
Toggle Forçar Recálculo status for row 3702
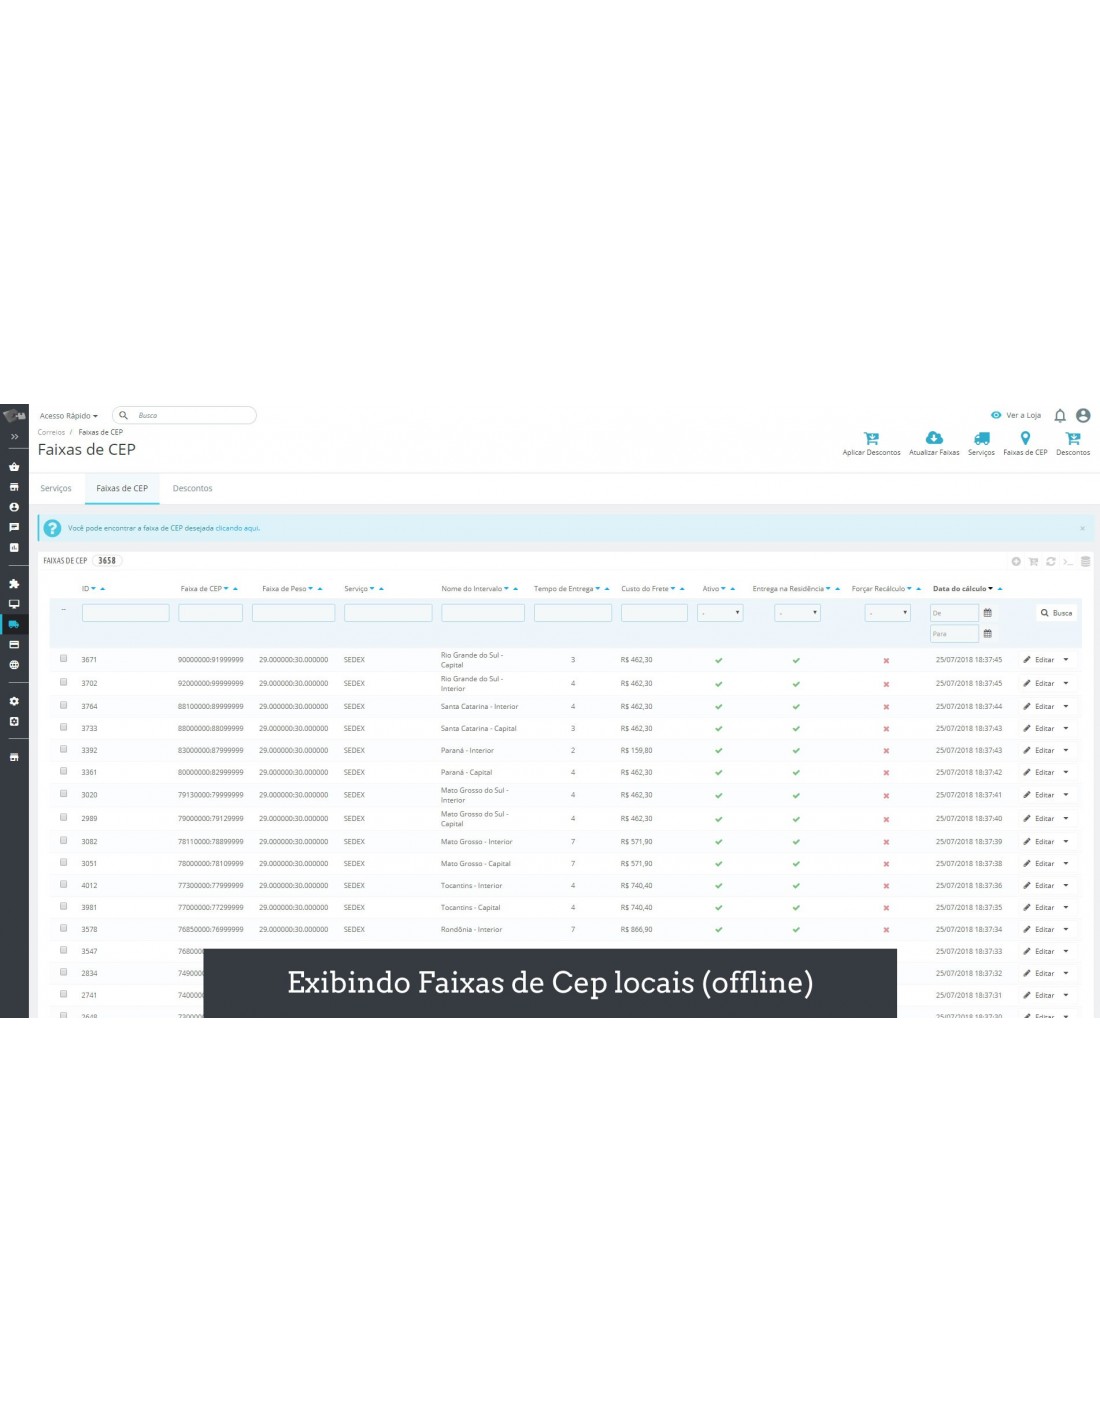886,684
